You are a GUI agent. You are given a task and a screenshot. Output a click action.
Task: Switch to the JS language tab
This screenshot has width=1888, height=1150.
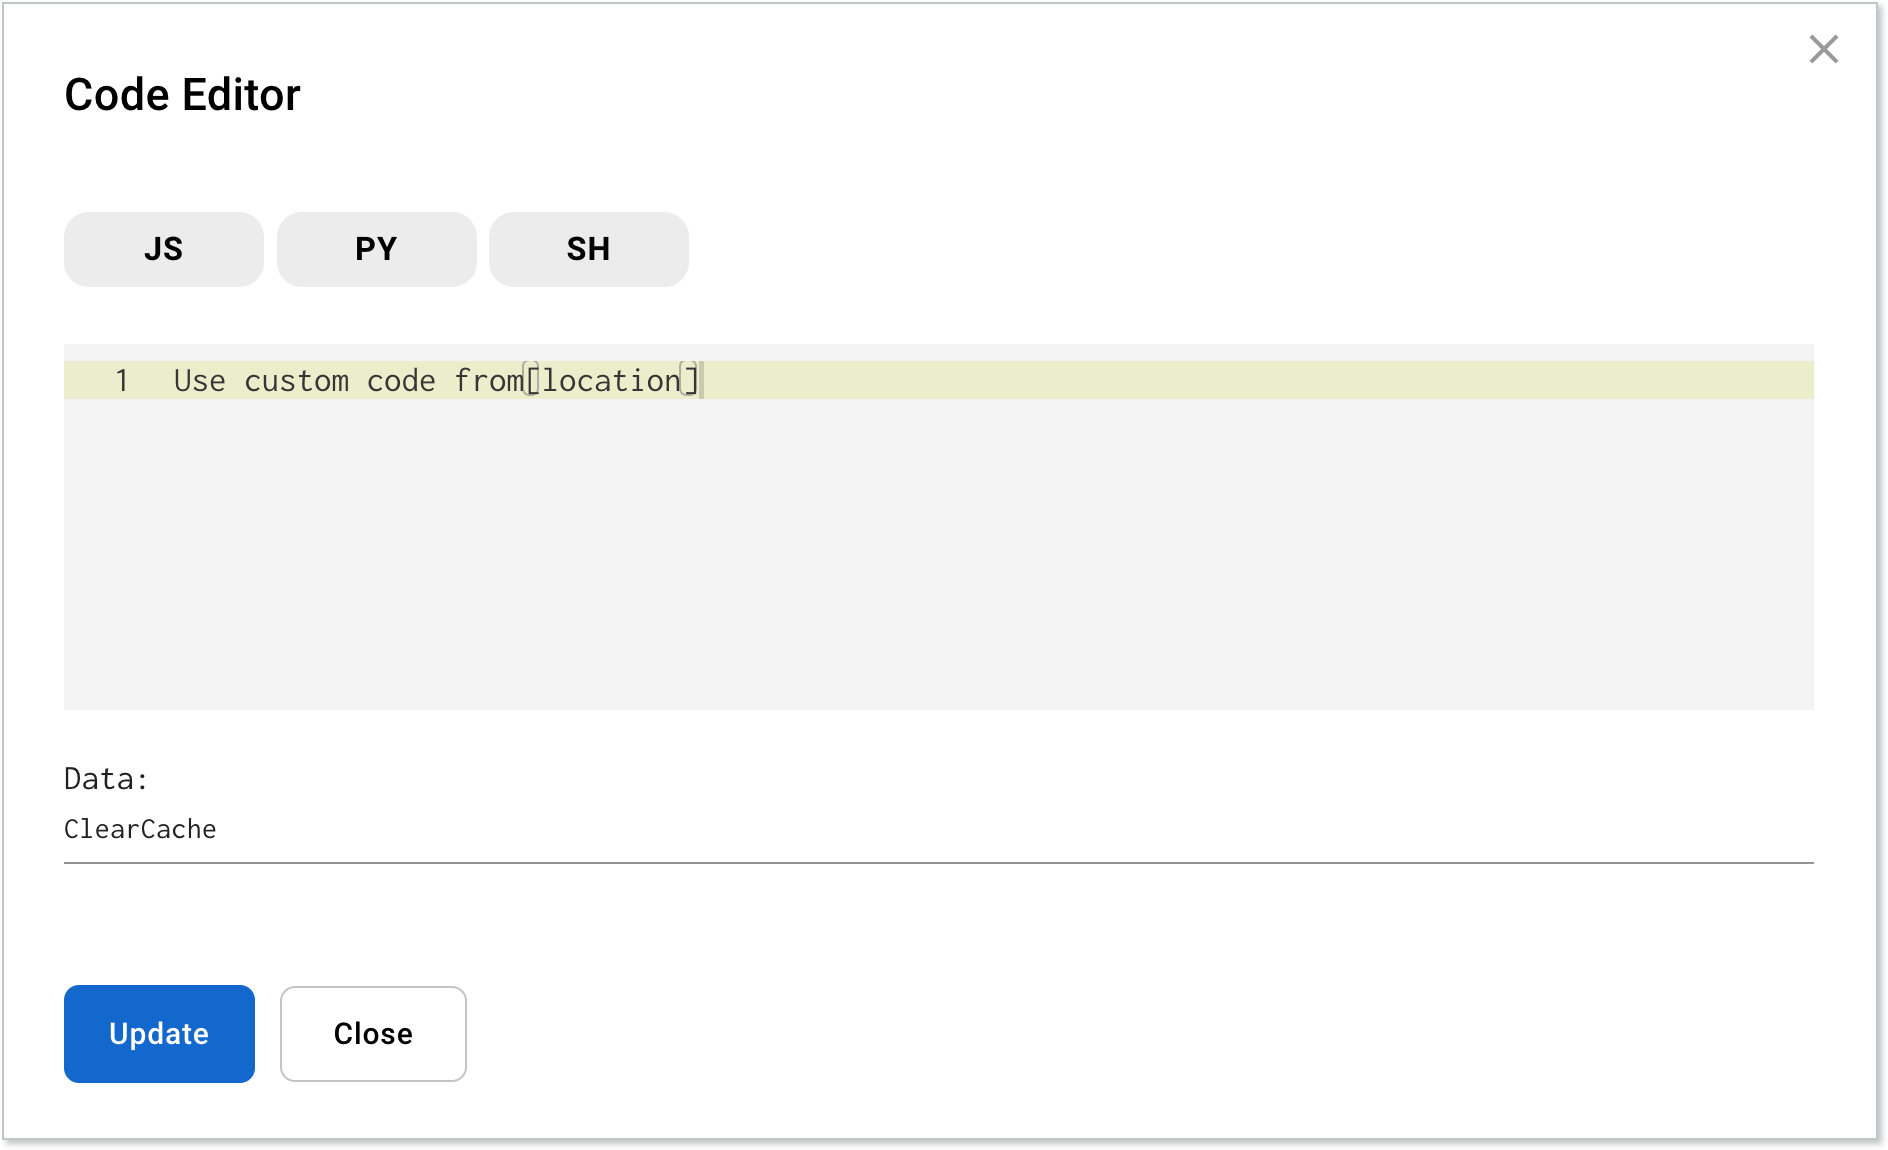pos(163,249)
